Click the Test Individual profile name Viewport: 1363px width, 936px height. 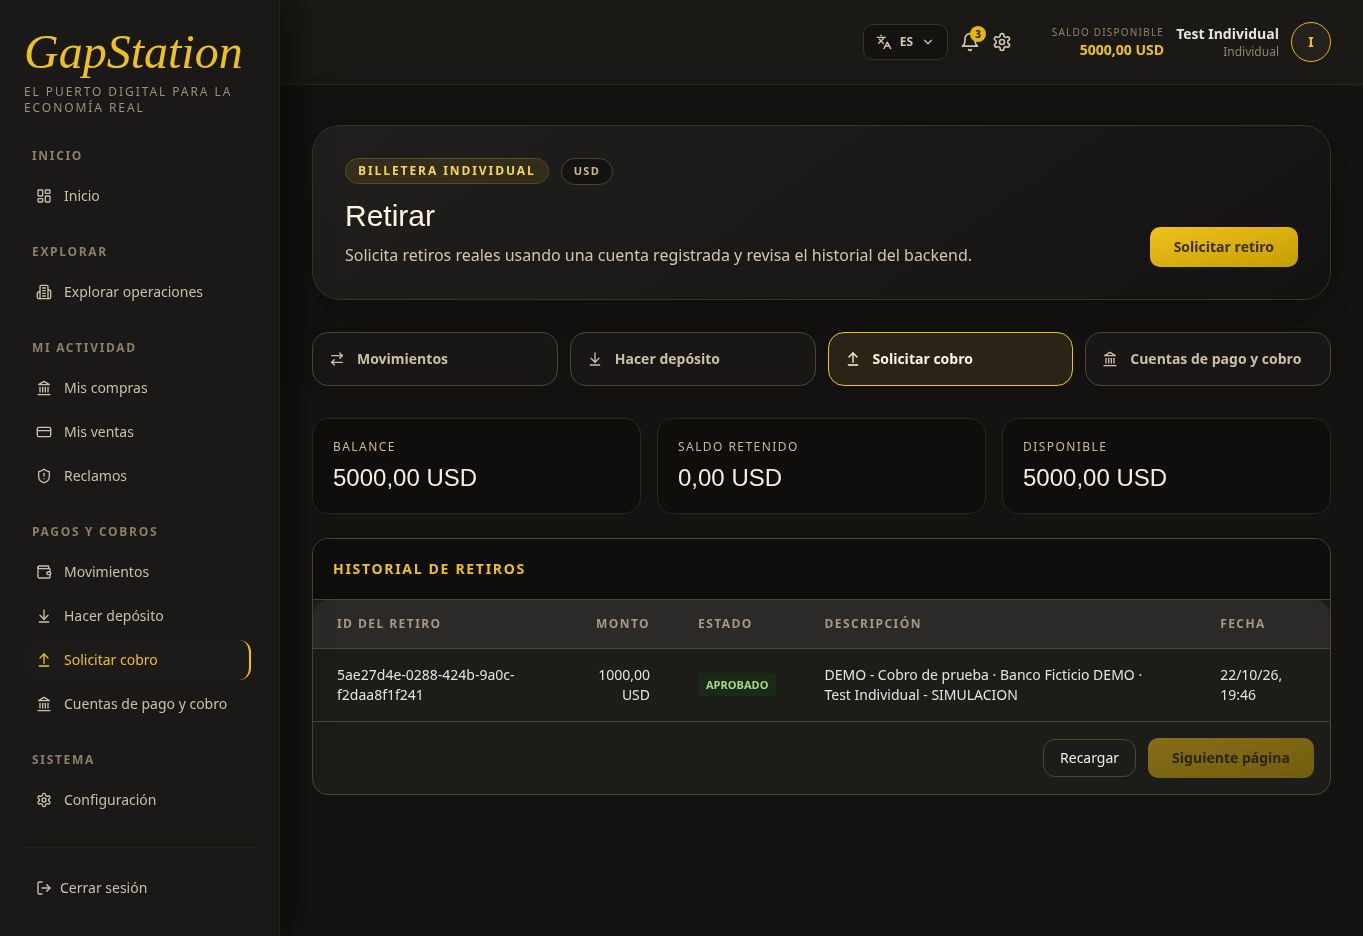click(x=1227, y=34)
